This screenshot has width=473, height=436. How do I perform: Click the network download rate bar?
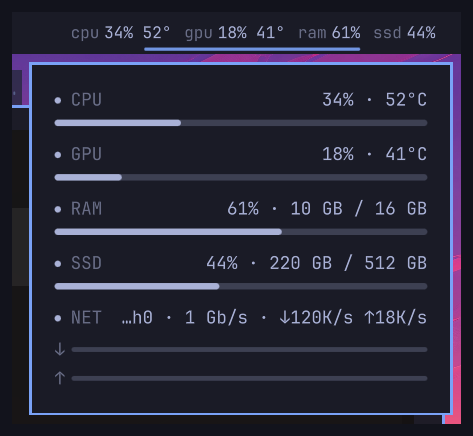pos(249,349)
